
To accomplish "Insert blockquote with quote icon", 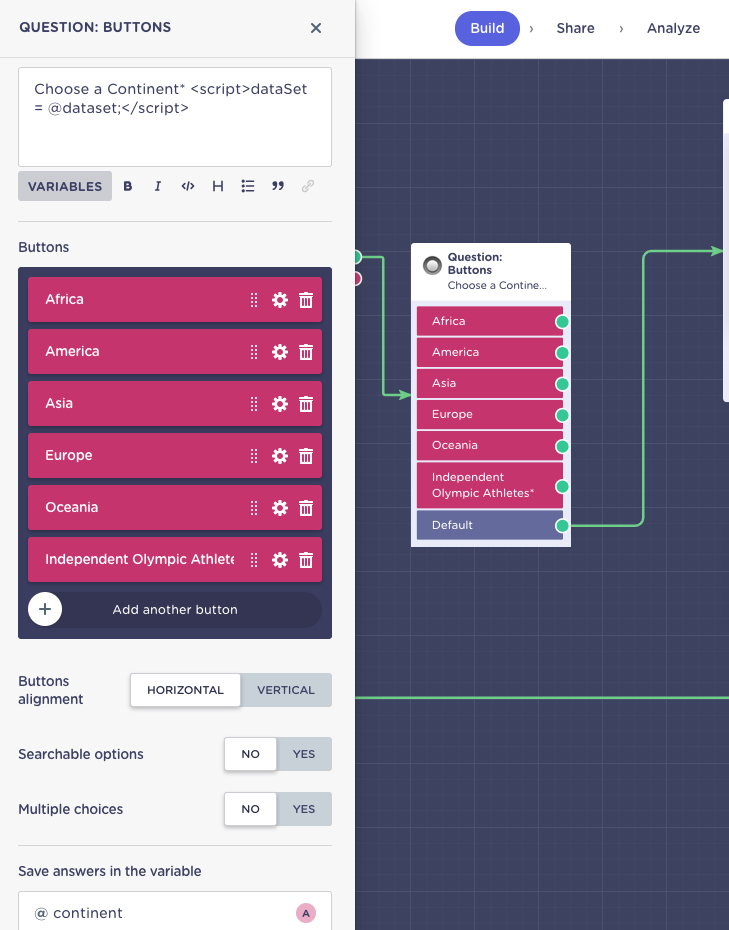I will [278, 186].
